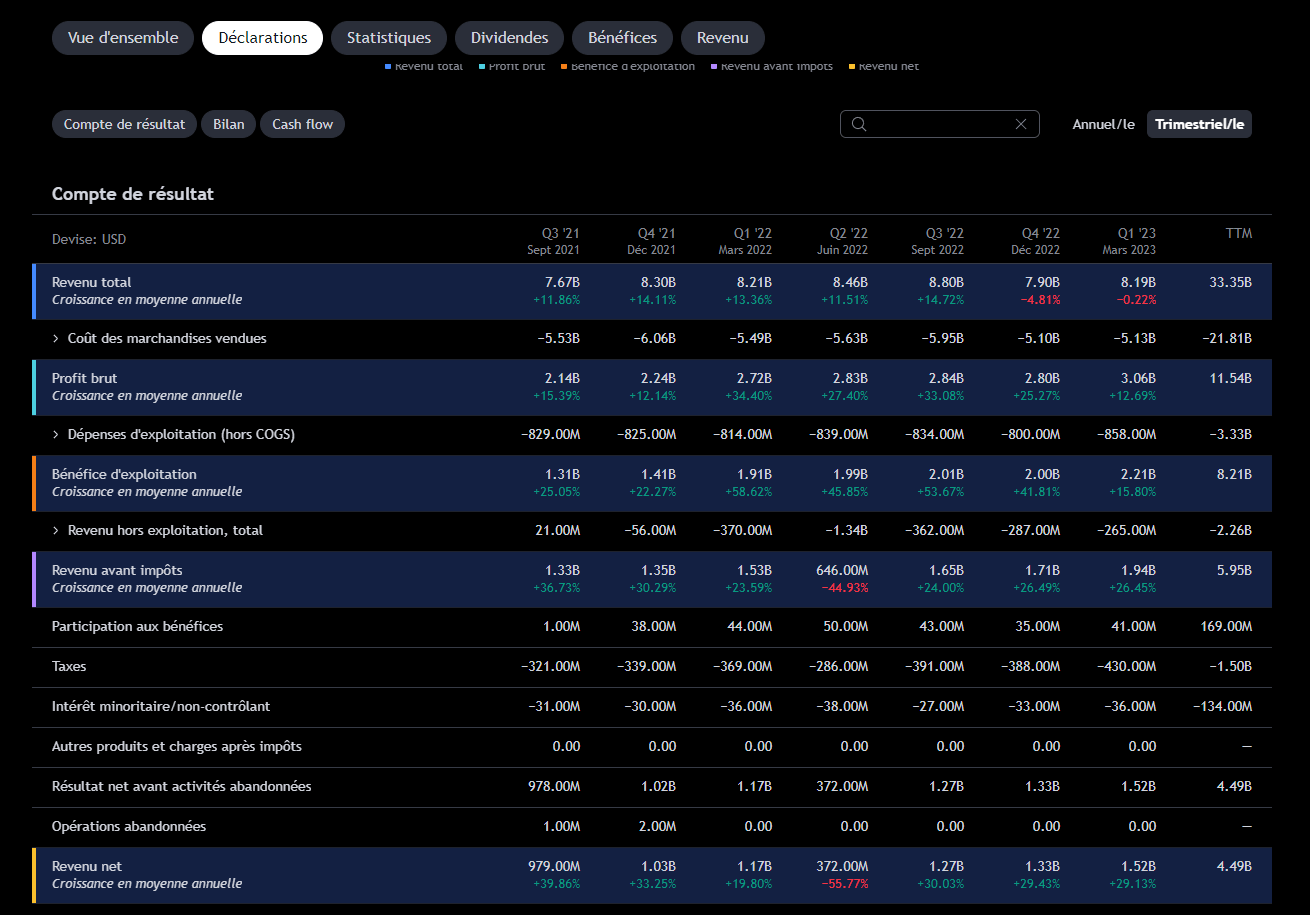Click the magnifier icon in search box
Viewport: 1310px width, 915px height.
click(x=859, y=124)
